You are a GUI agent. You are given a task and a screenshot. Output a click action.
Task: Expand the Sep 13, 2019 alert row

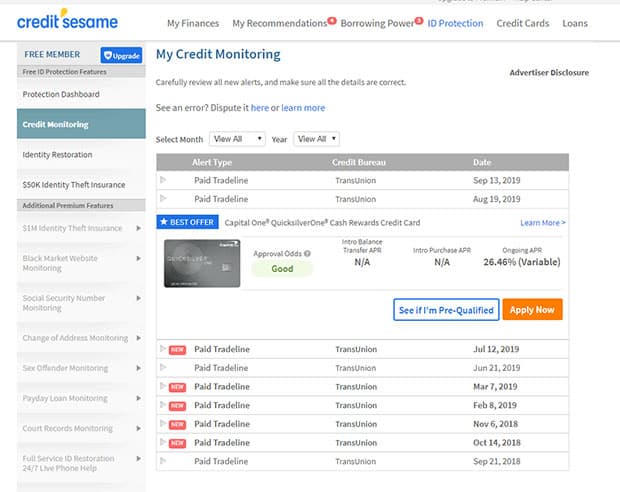163,180
